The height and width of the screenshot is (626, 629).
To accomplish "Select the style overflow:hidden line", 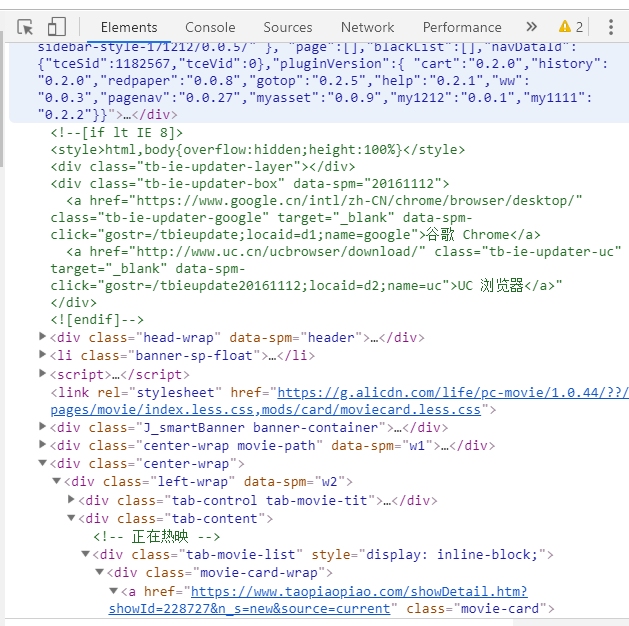I will [258, 150].
